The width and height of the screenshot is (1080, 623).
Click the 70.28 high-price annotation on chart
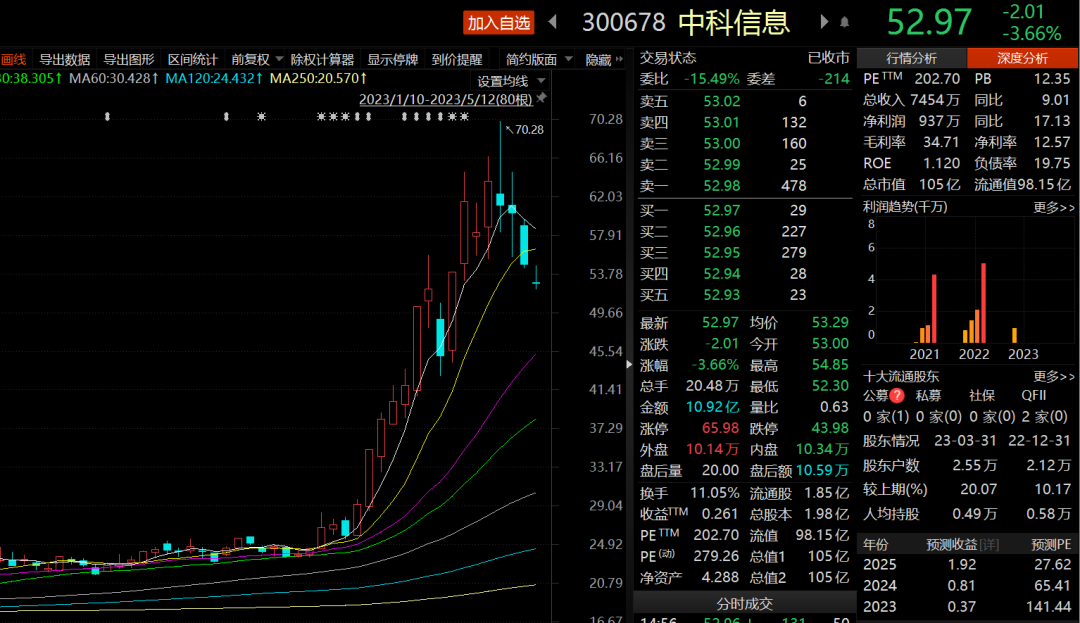click(529, 129)
